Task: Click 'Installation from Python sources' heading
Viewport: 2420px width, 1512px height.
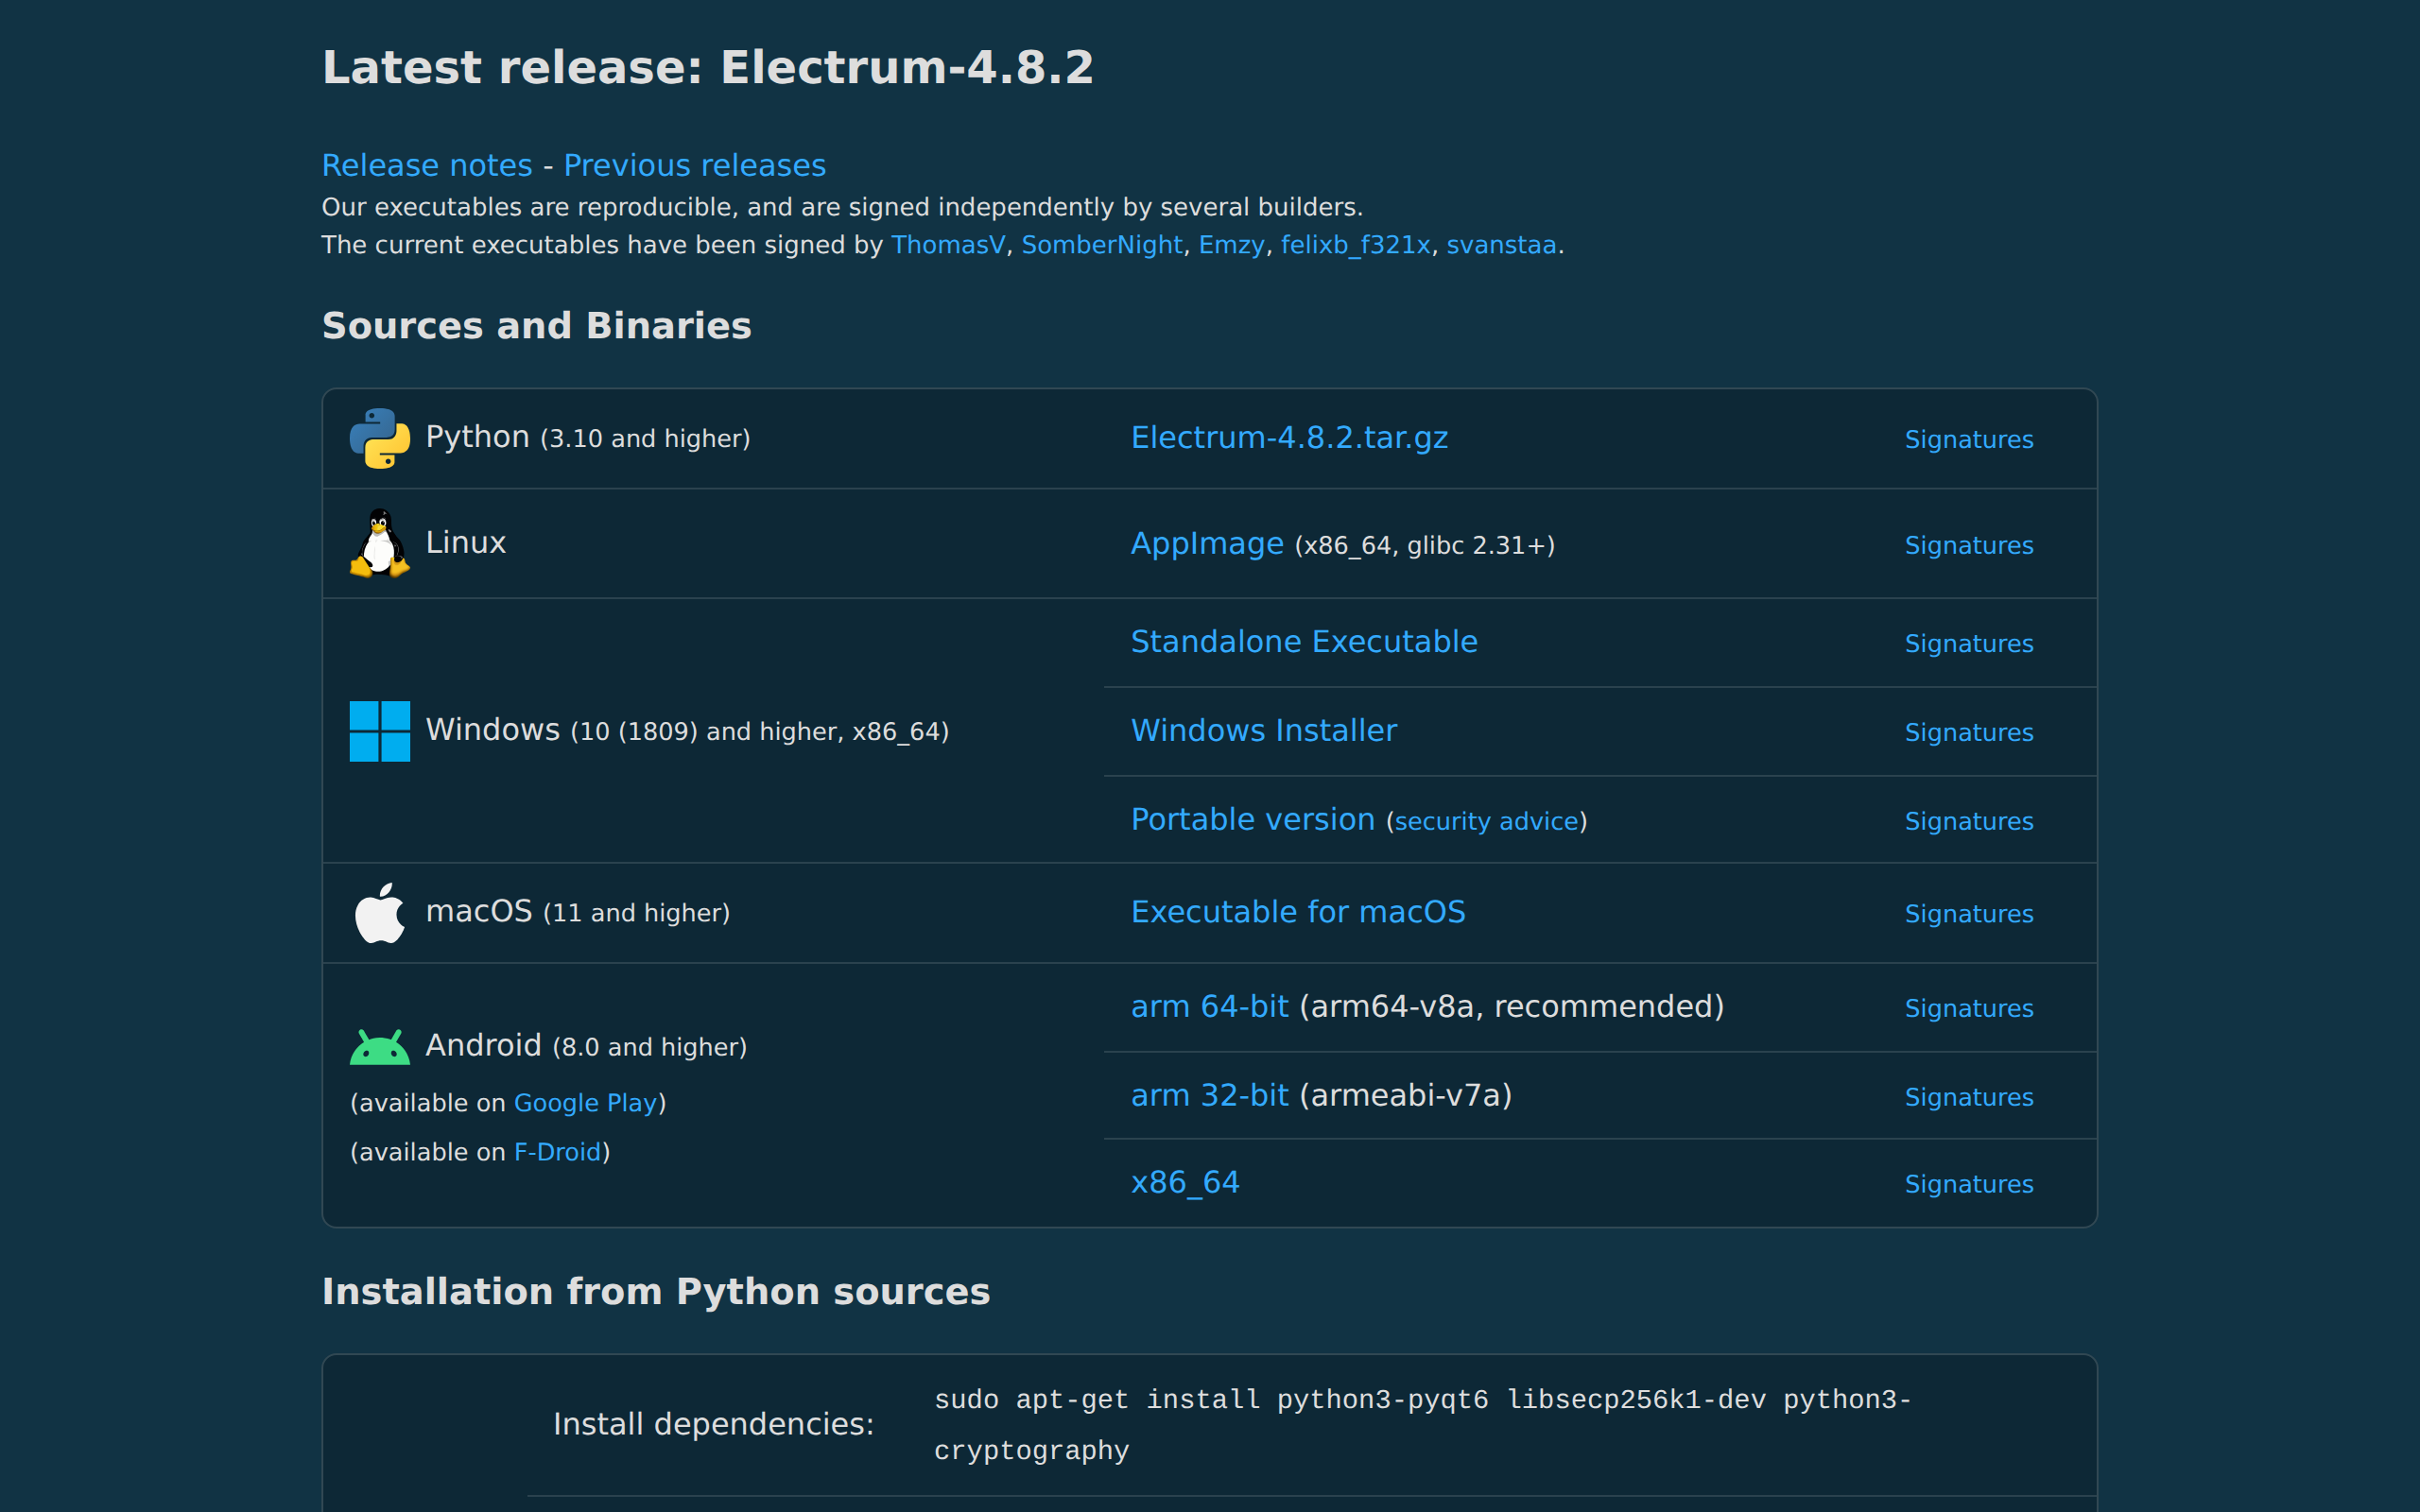Action: pos(655,1291)
